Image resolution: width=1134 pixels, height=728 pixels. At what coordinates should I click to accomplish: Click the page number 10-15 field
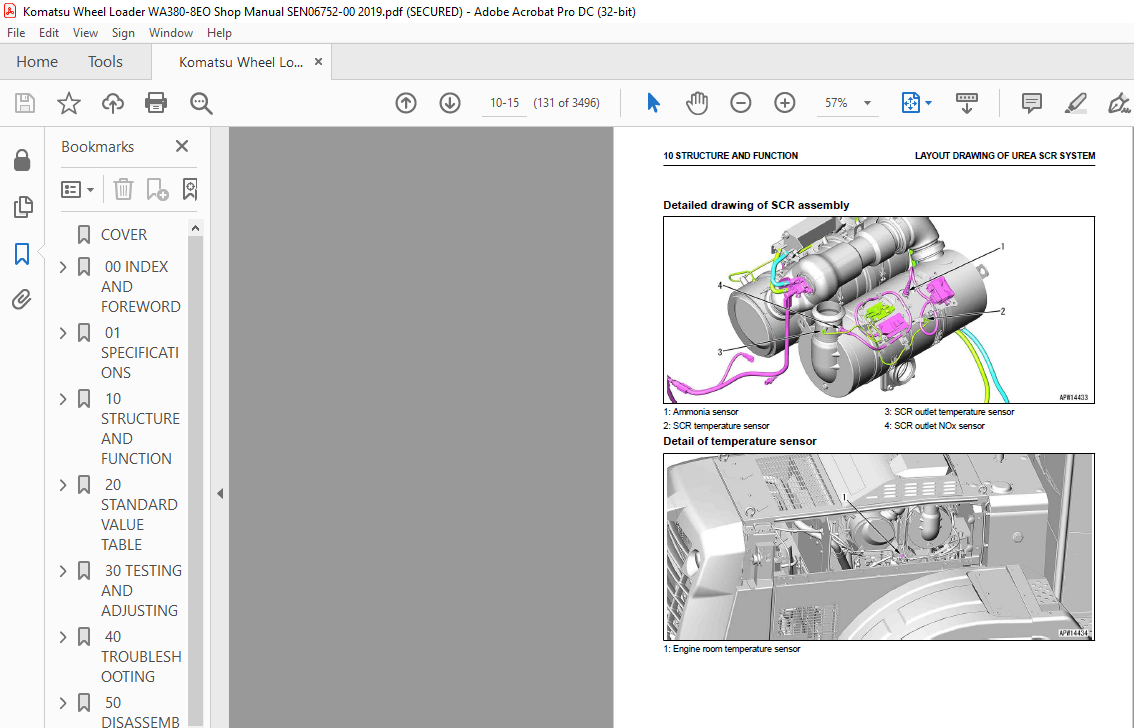[504, 103]
